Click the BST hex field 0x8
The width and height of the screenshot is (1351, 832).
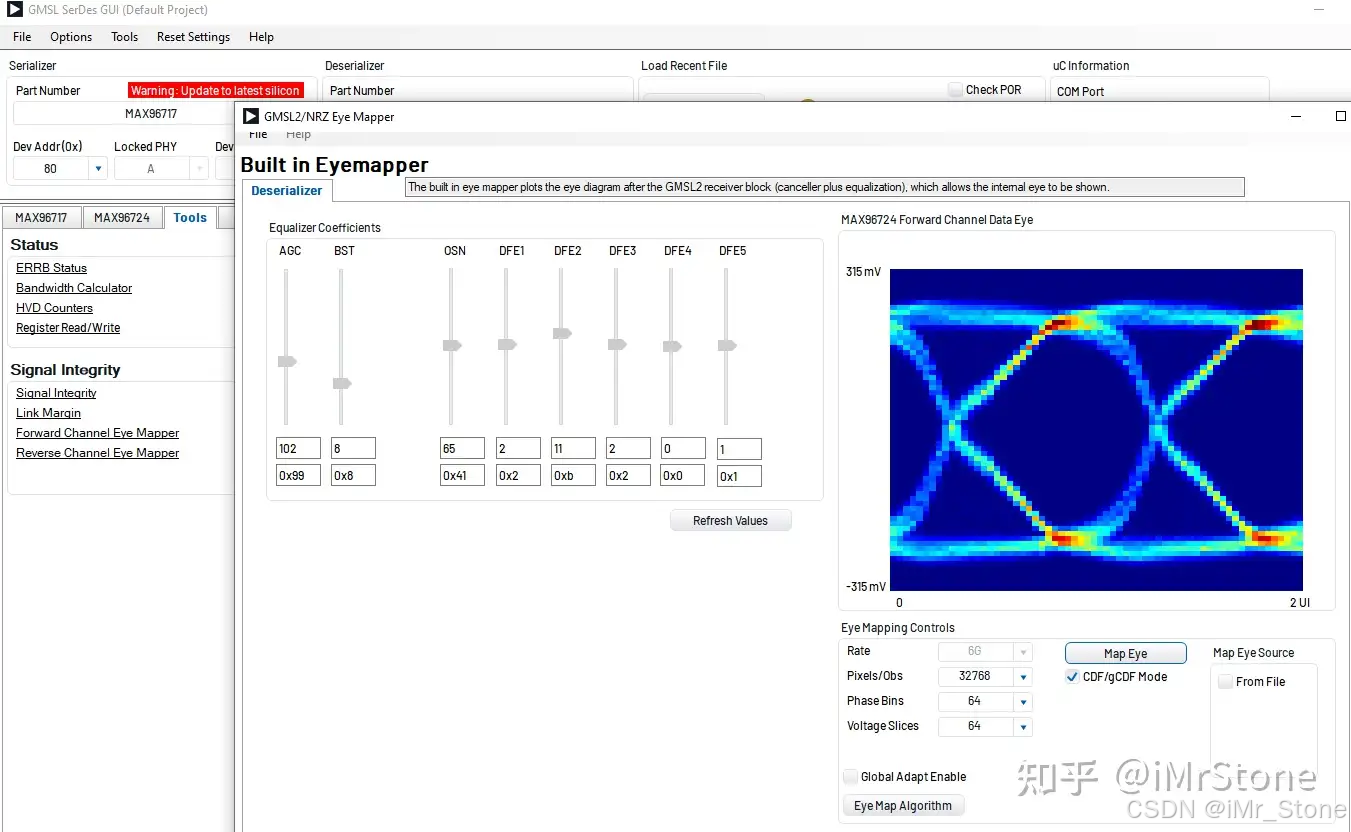(353, 475)
